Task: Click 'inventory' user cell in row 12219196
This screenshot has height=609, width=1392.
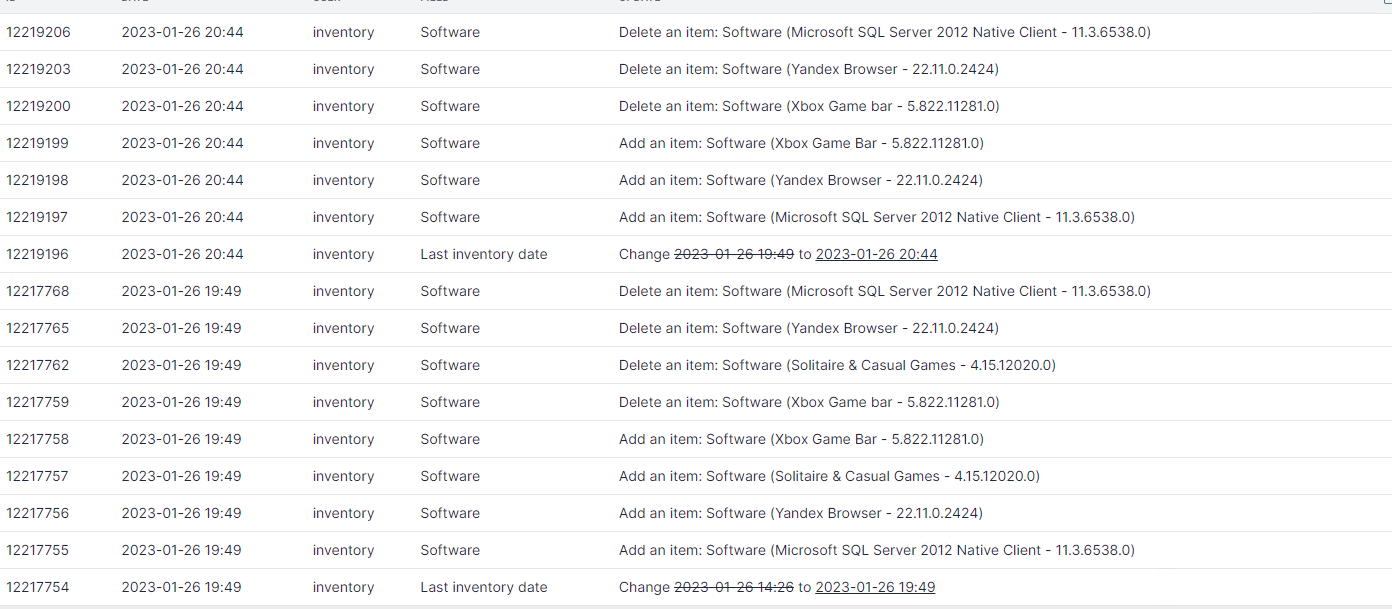Action: (x=343, y=254)
